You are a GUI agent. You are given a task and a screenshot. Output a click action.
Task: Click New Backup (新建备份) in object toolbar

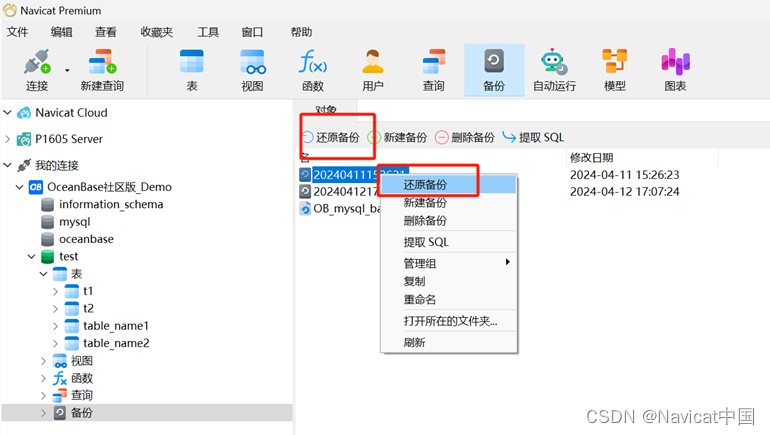pyautogui.click(x=398, y=137)
